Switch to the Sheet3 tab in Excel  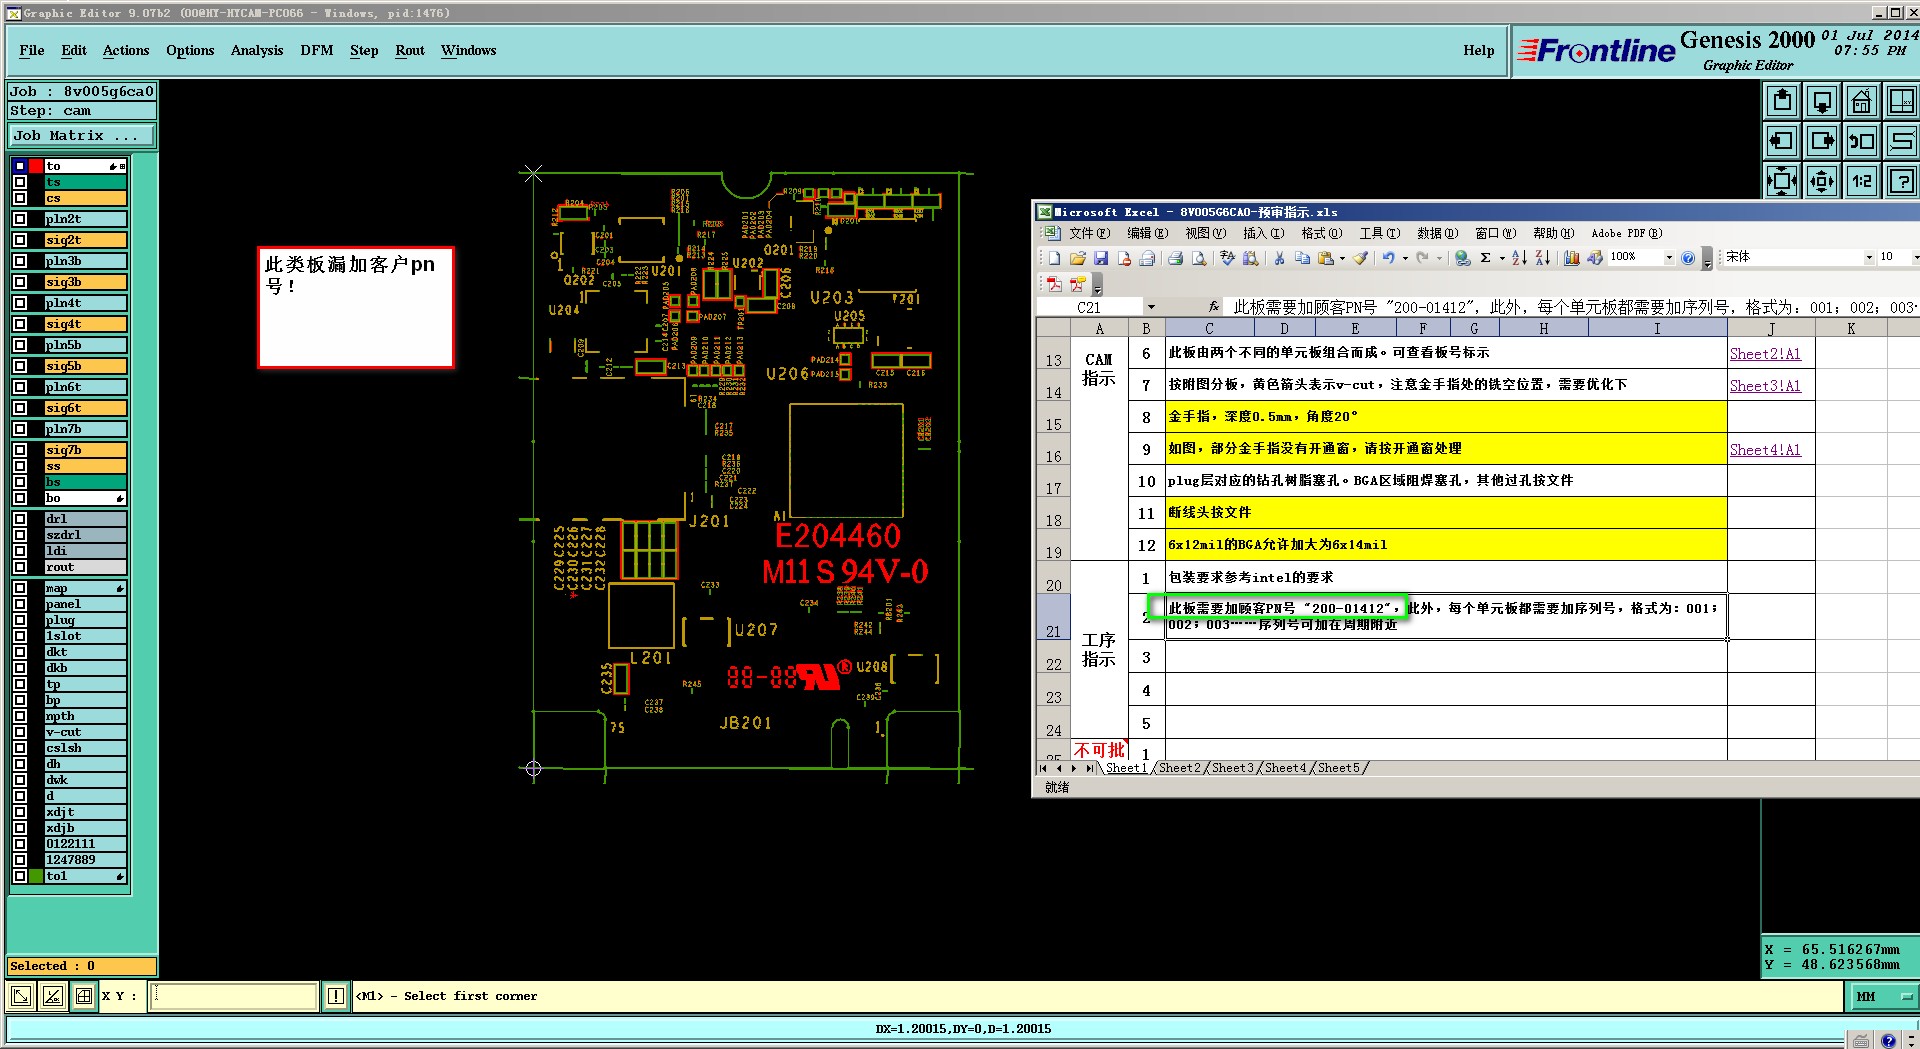(1233, 768)
